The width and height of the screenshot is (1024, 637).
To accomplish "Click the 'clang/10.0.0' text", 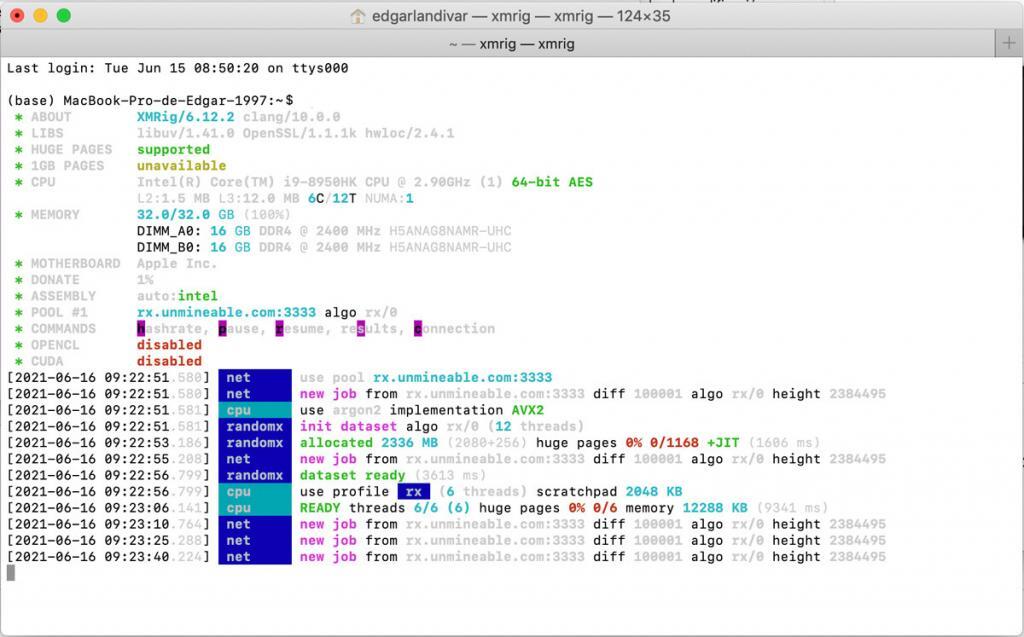I will [291, 117].
